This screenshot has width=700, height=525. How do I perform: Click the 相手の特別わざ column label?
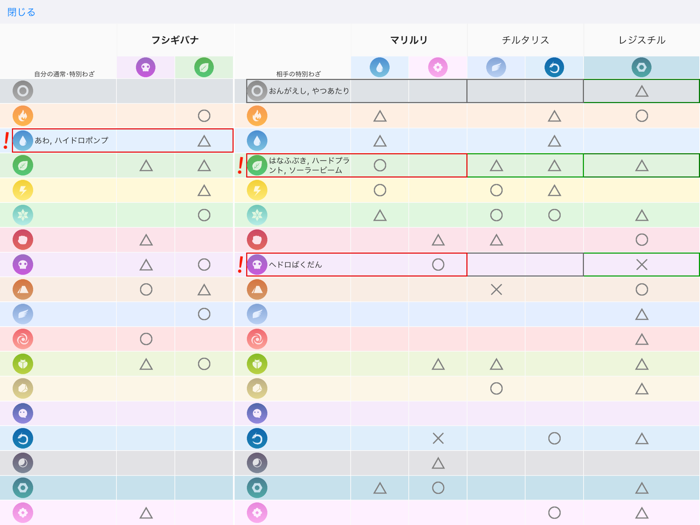[298, 74]
